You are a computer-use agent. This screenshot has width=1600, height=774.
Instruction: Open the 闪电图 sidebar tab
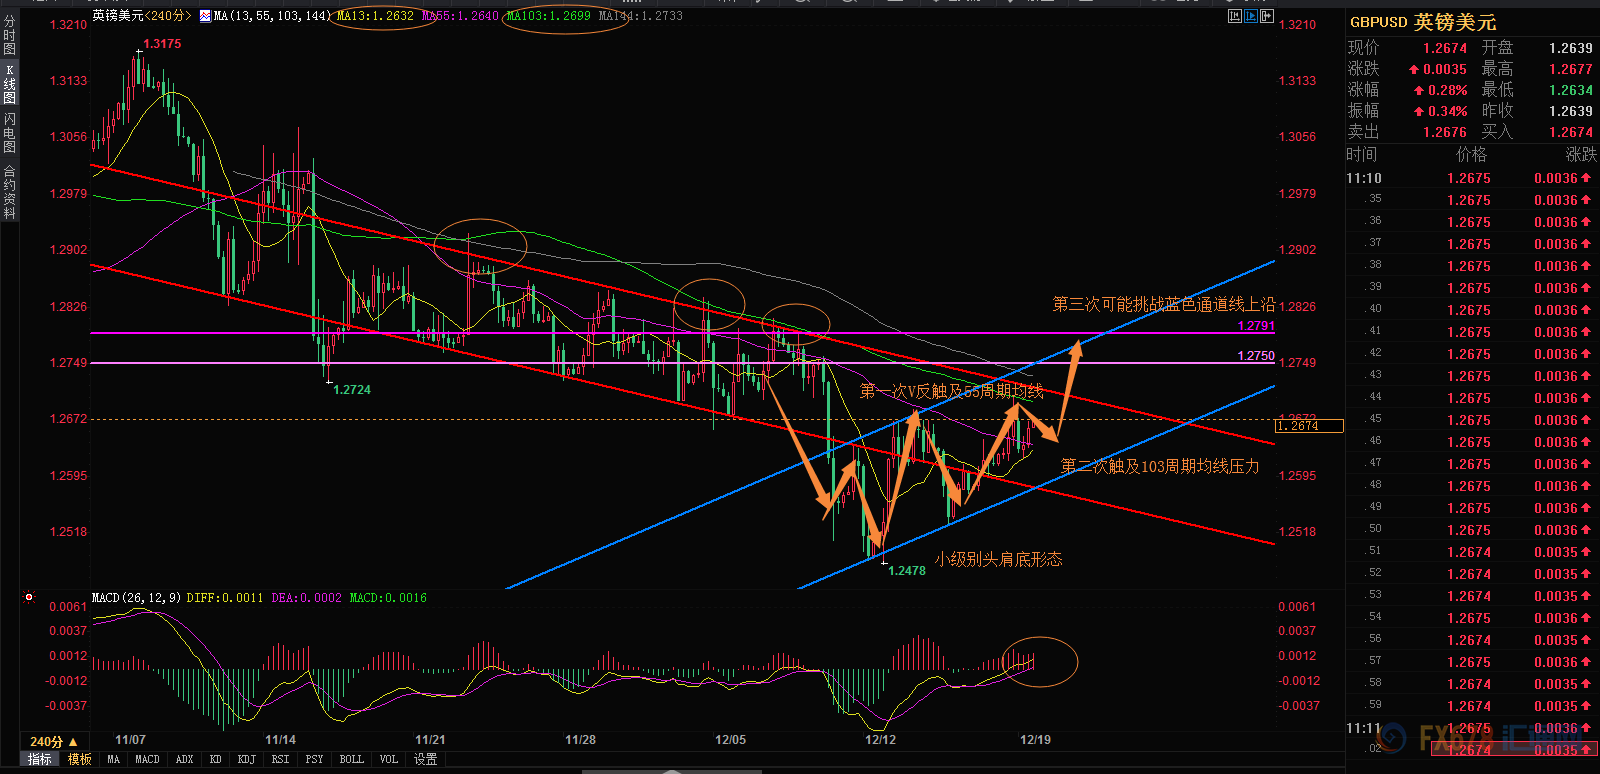click(9, 133)
